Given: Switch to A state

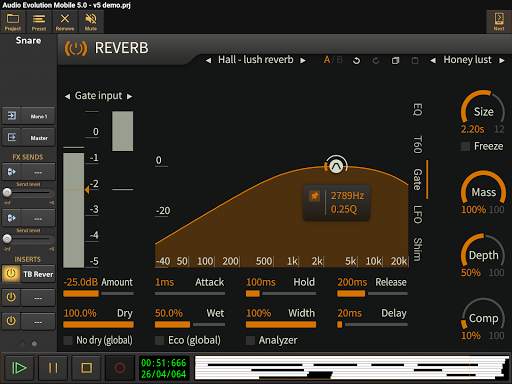Looking at the screenshot, I should coord(327,60).
